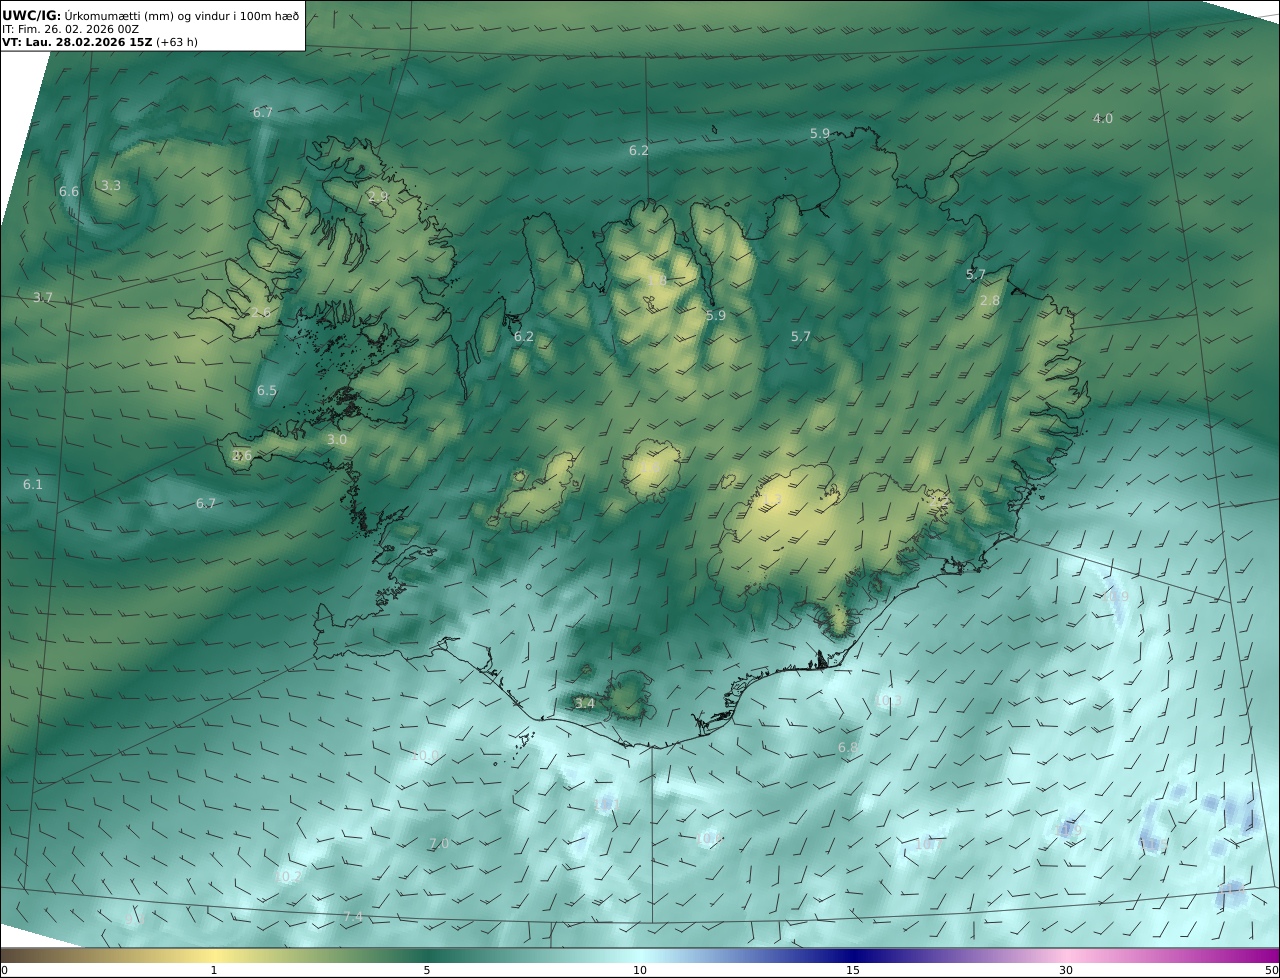Screen dimensions: 1280x978
Task: Click the '6.6' value on the map
Action: [69, 191]
